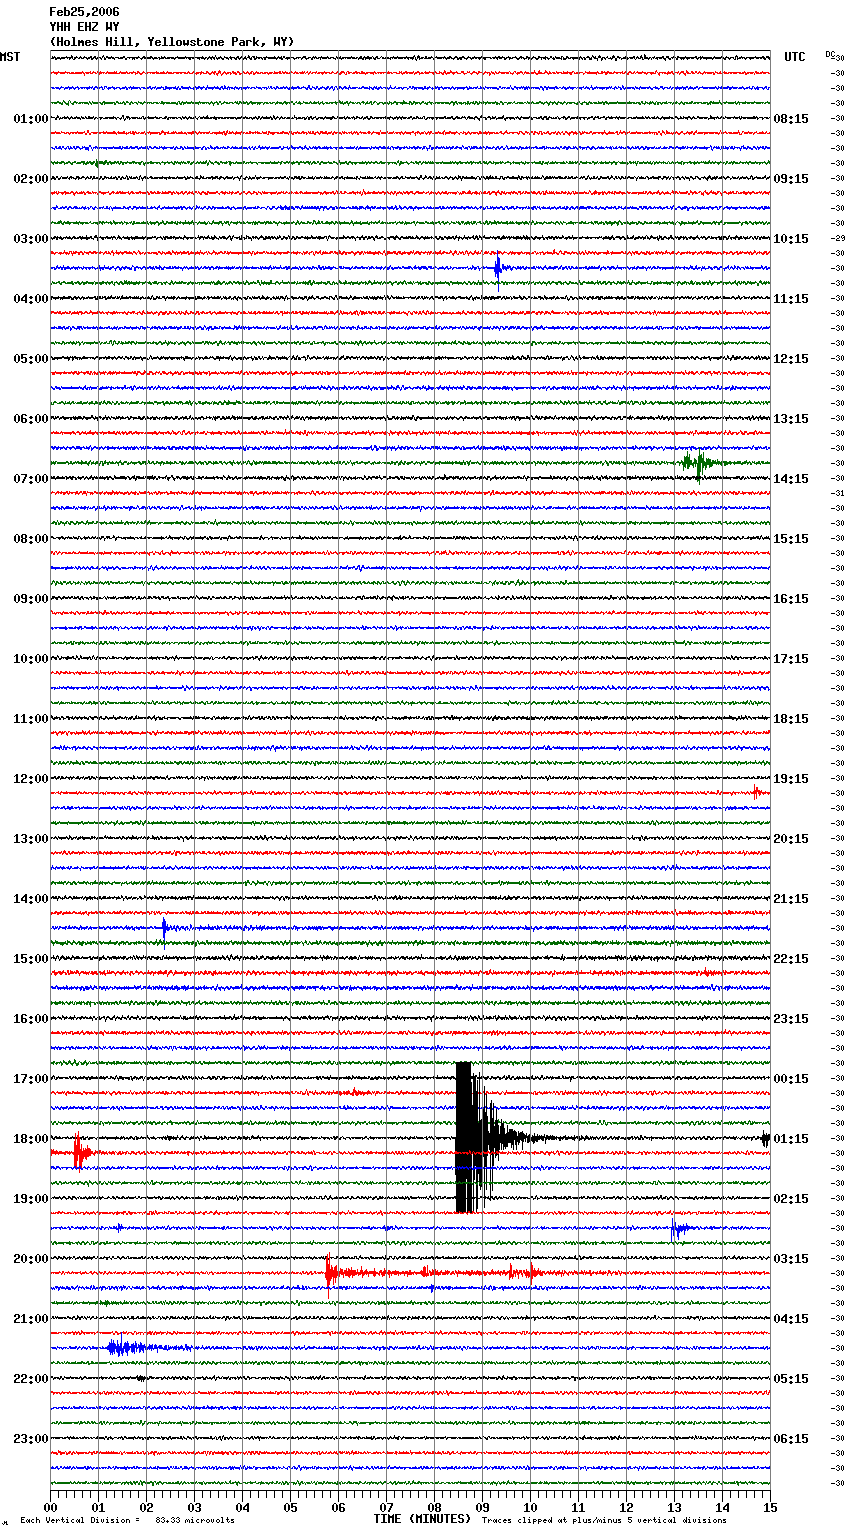850x1534 pixels.
Task: Click minute 00 on the time axis
Action: click(x=51, y=1507)
